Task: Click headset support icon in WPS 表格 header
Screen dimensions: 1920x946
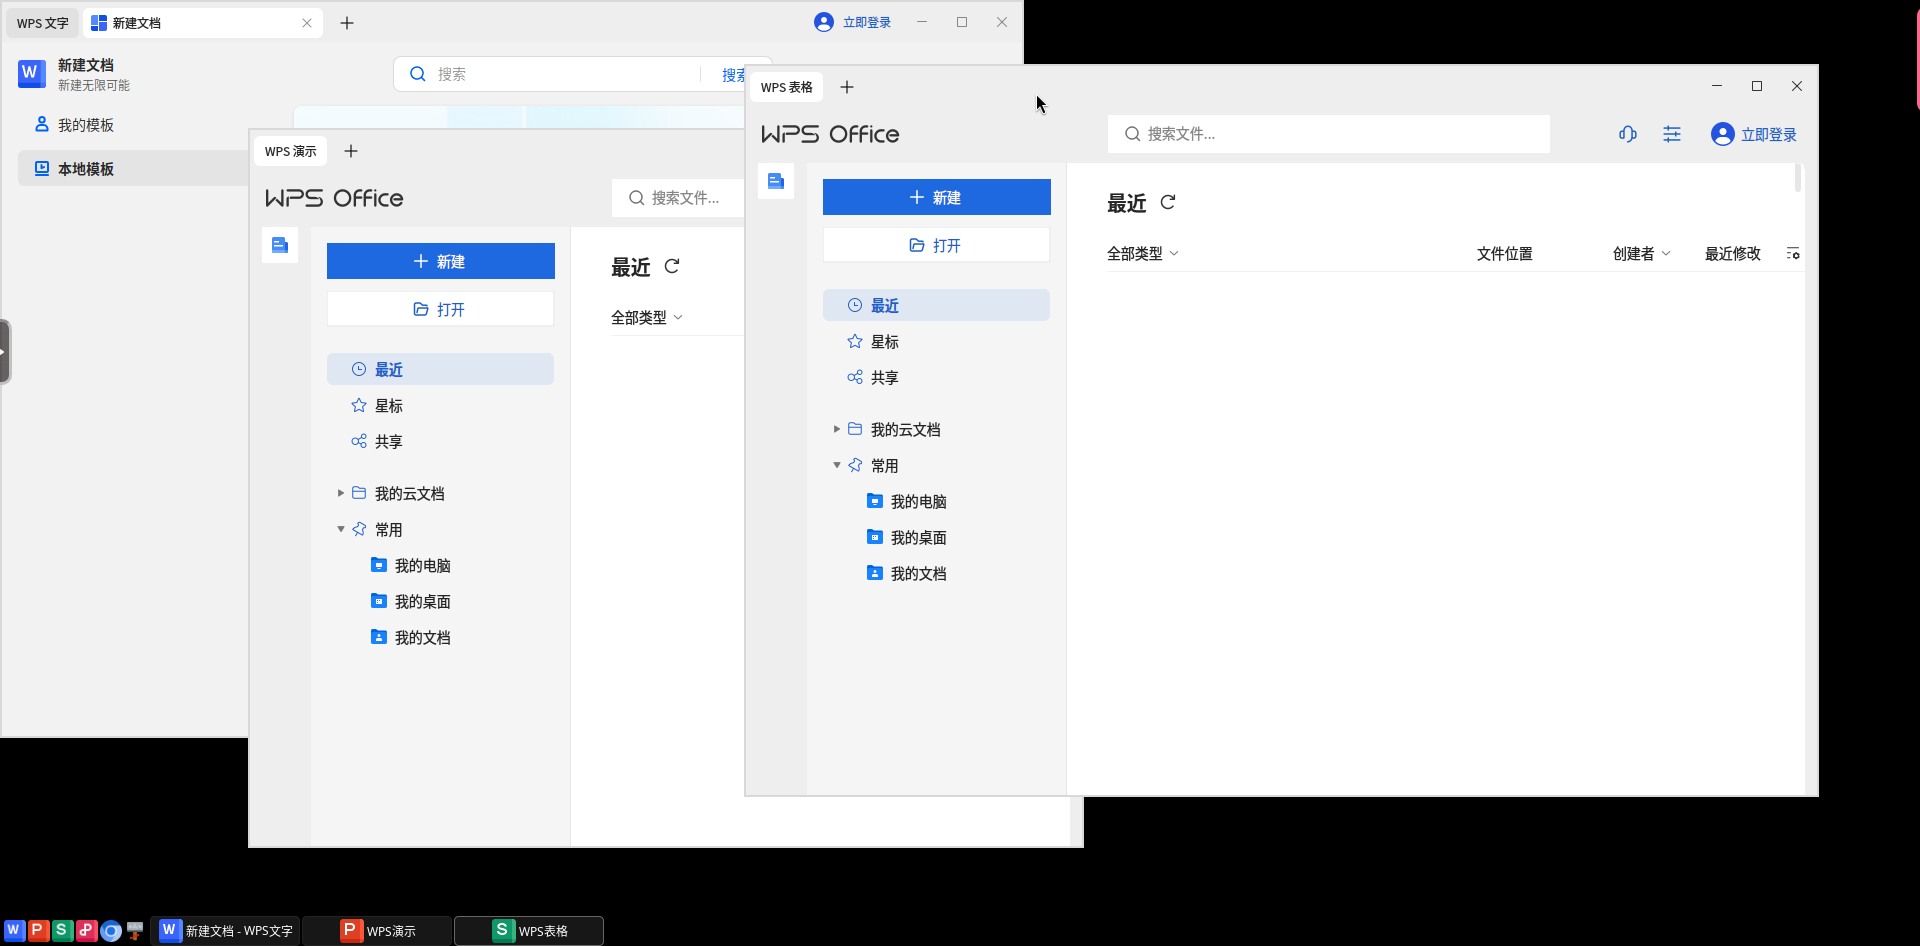Action: (1628, 134)
